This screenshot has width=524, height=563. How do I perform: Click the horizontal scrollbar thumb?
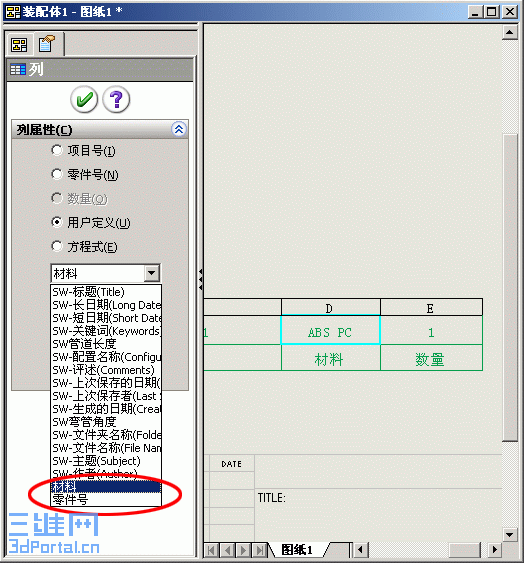tap(464, 549)
